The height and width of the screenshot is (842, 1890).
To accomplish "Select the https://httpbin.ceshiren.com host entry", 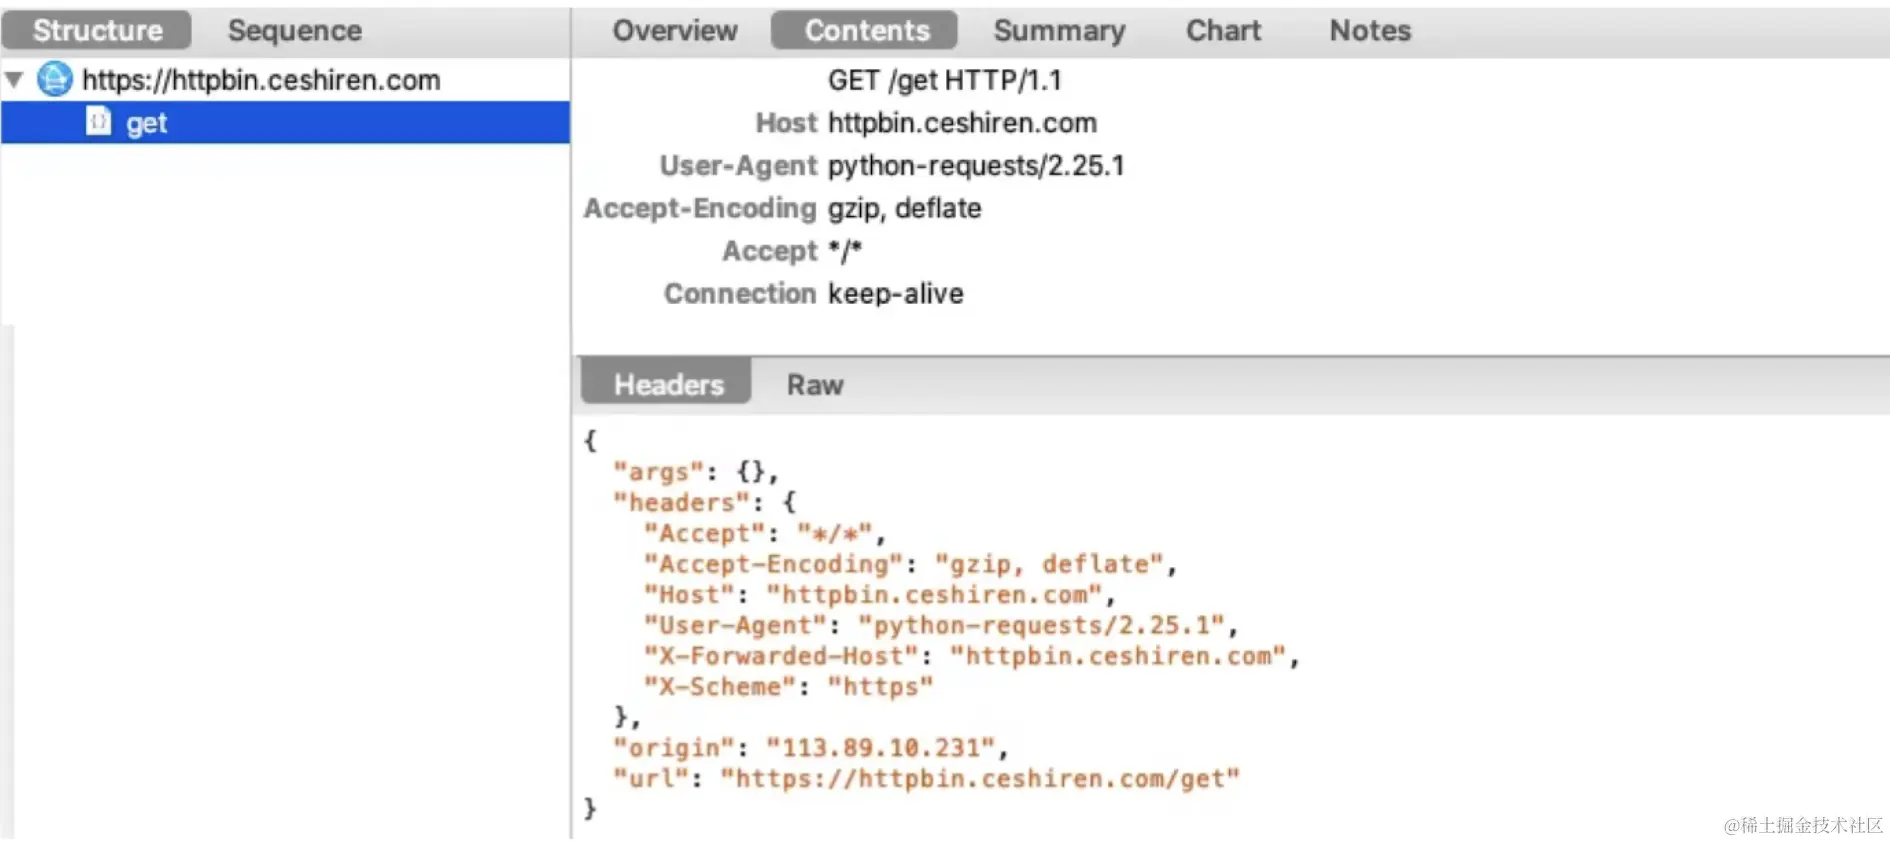I will (x=261, y=80).
